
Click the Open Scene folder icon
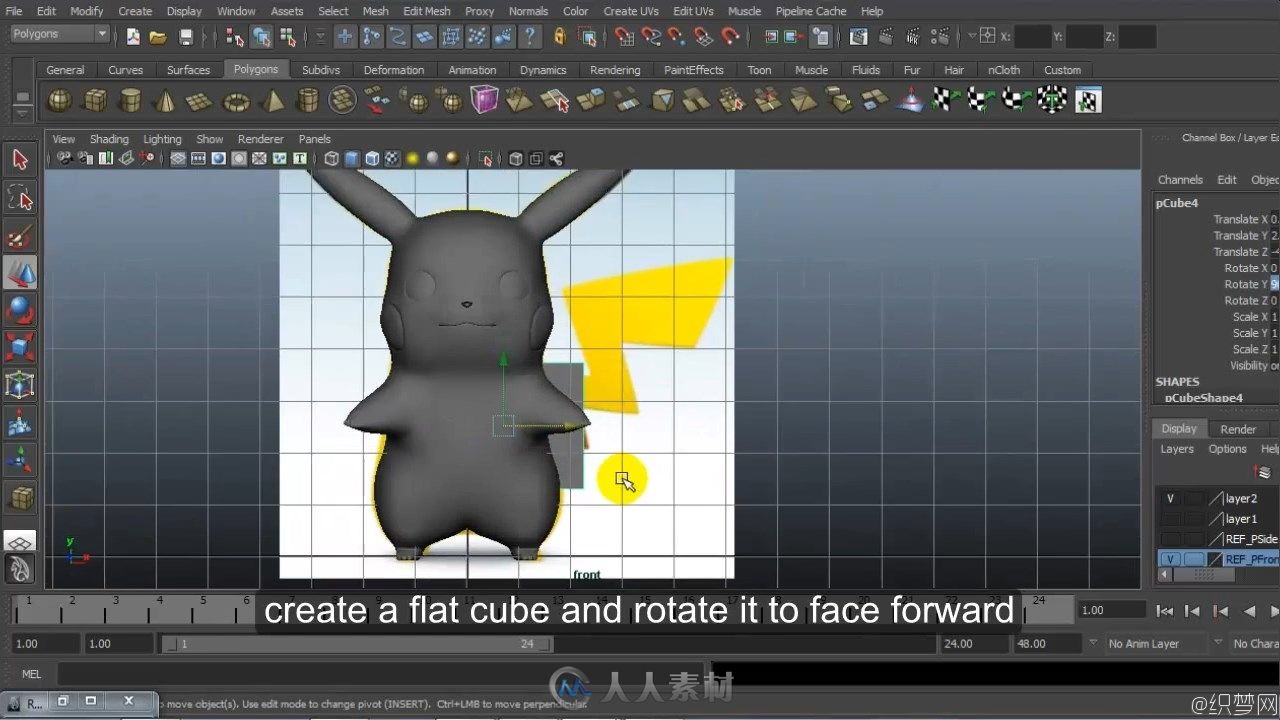pos(158,37)
